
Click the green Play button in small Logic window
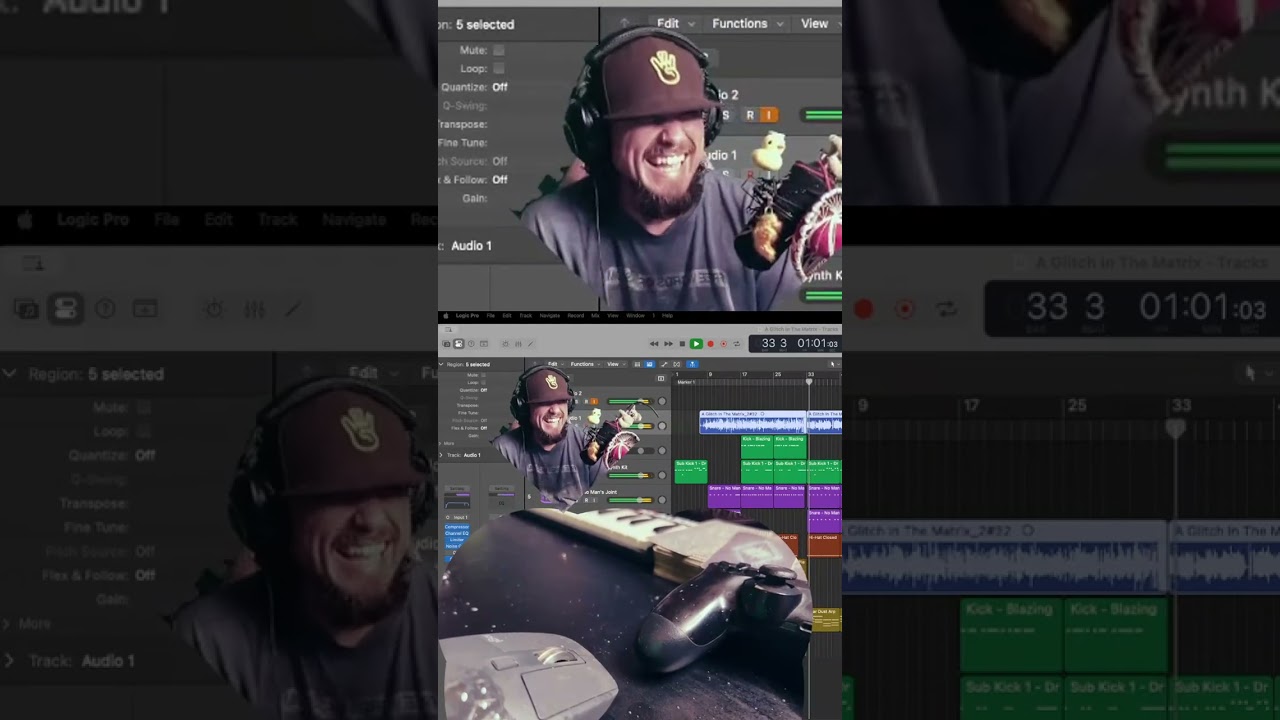tap(696, 343)
